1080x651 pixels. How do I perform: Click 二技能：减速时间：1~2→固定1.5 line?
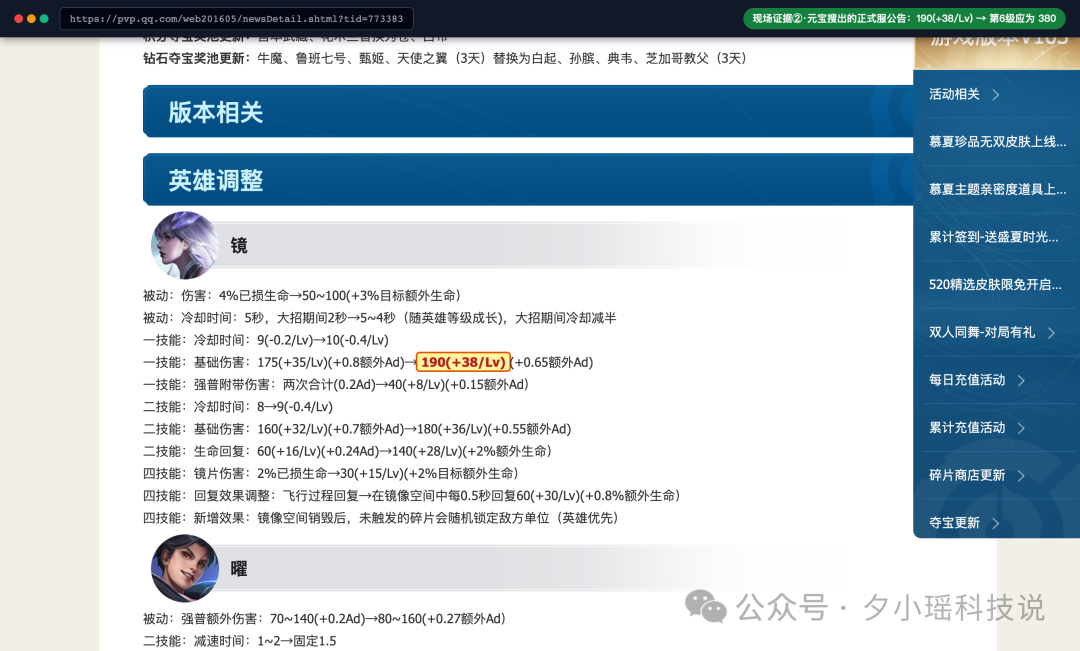click(240, 641)
